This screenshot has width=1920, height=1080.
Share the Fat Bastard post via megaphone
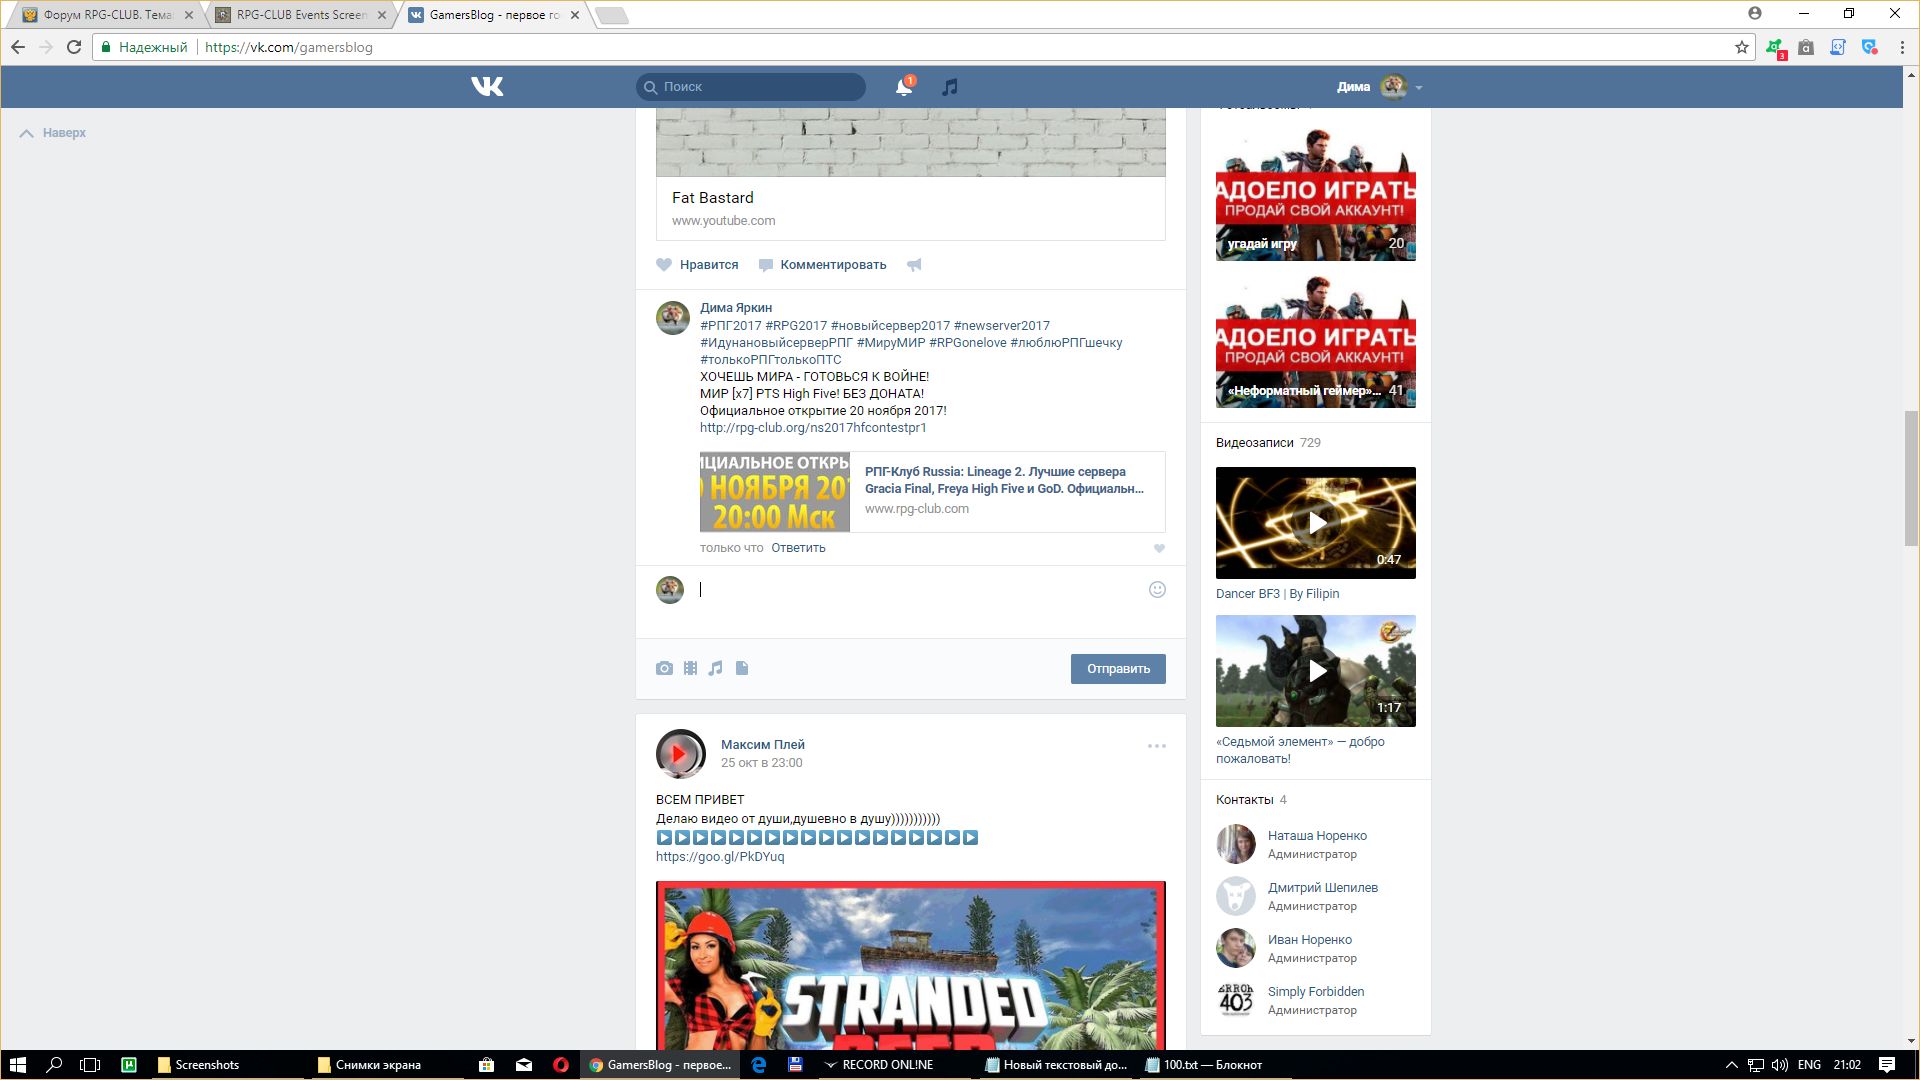[x=914, y=265]
